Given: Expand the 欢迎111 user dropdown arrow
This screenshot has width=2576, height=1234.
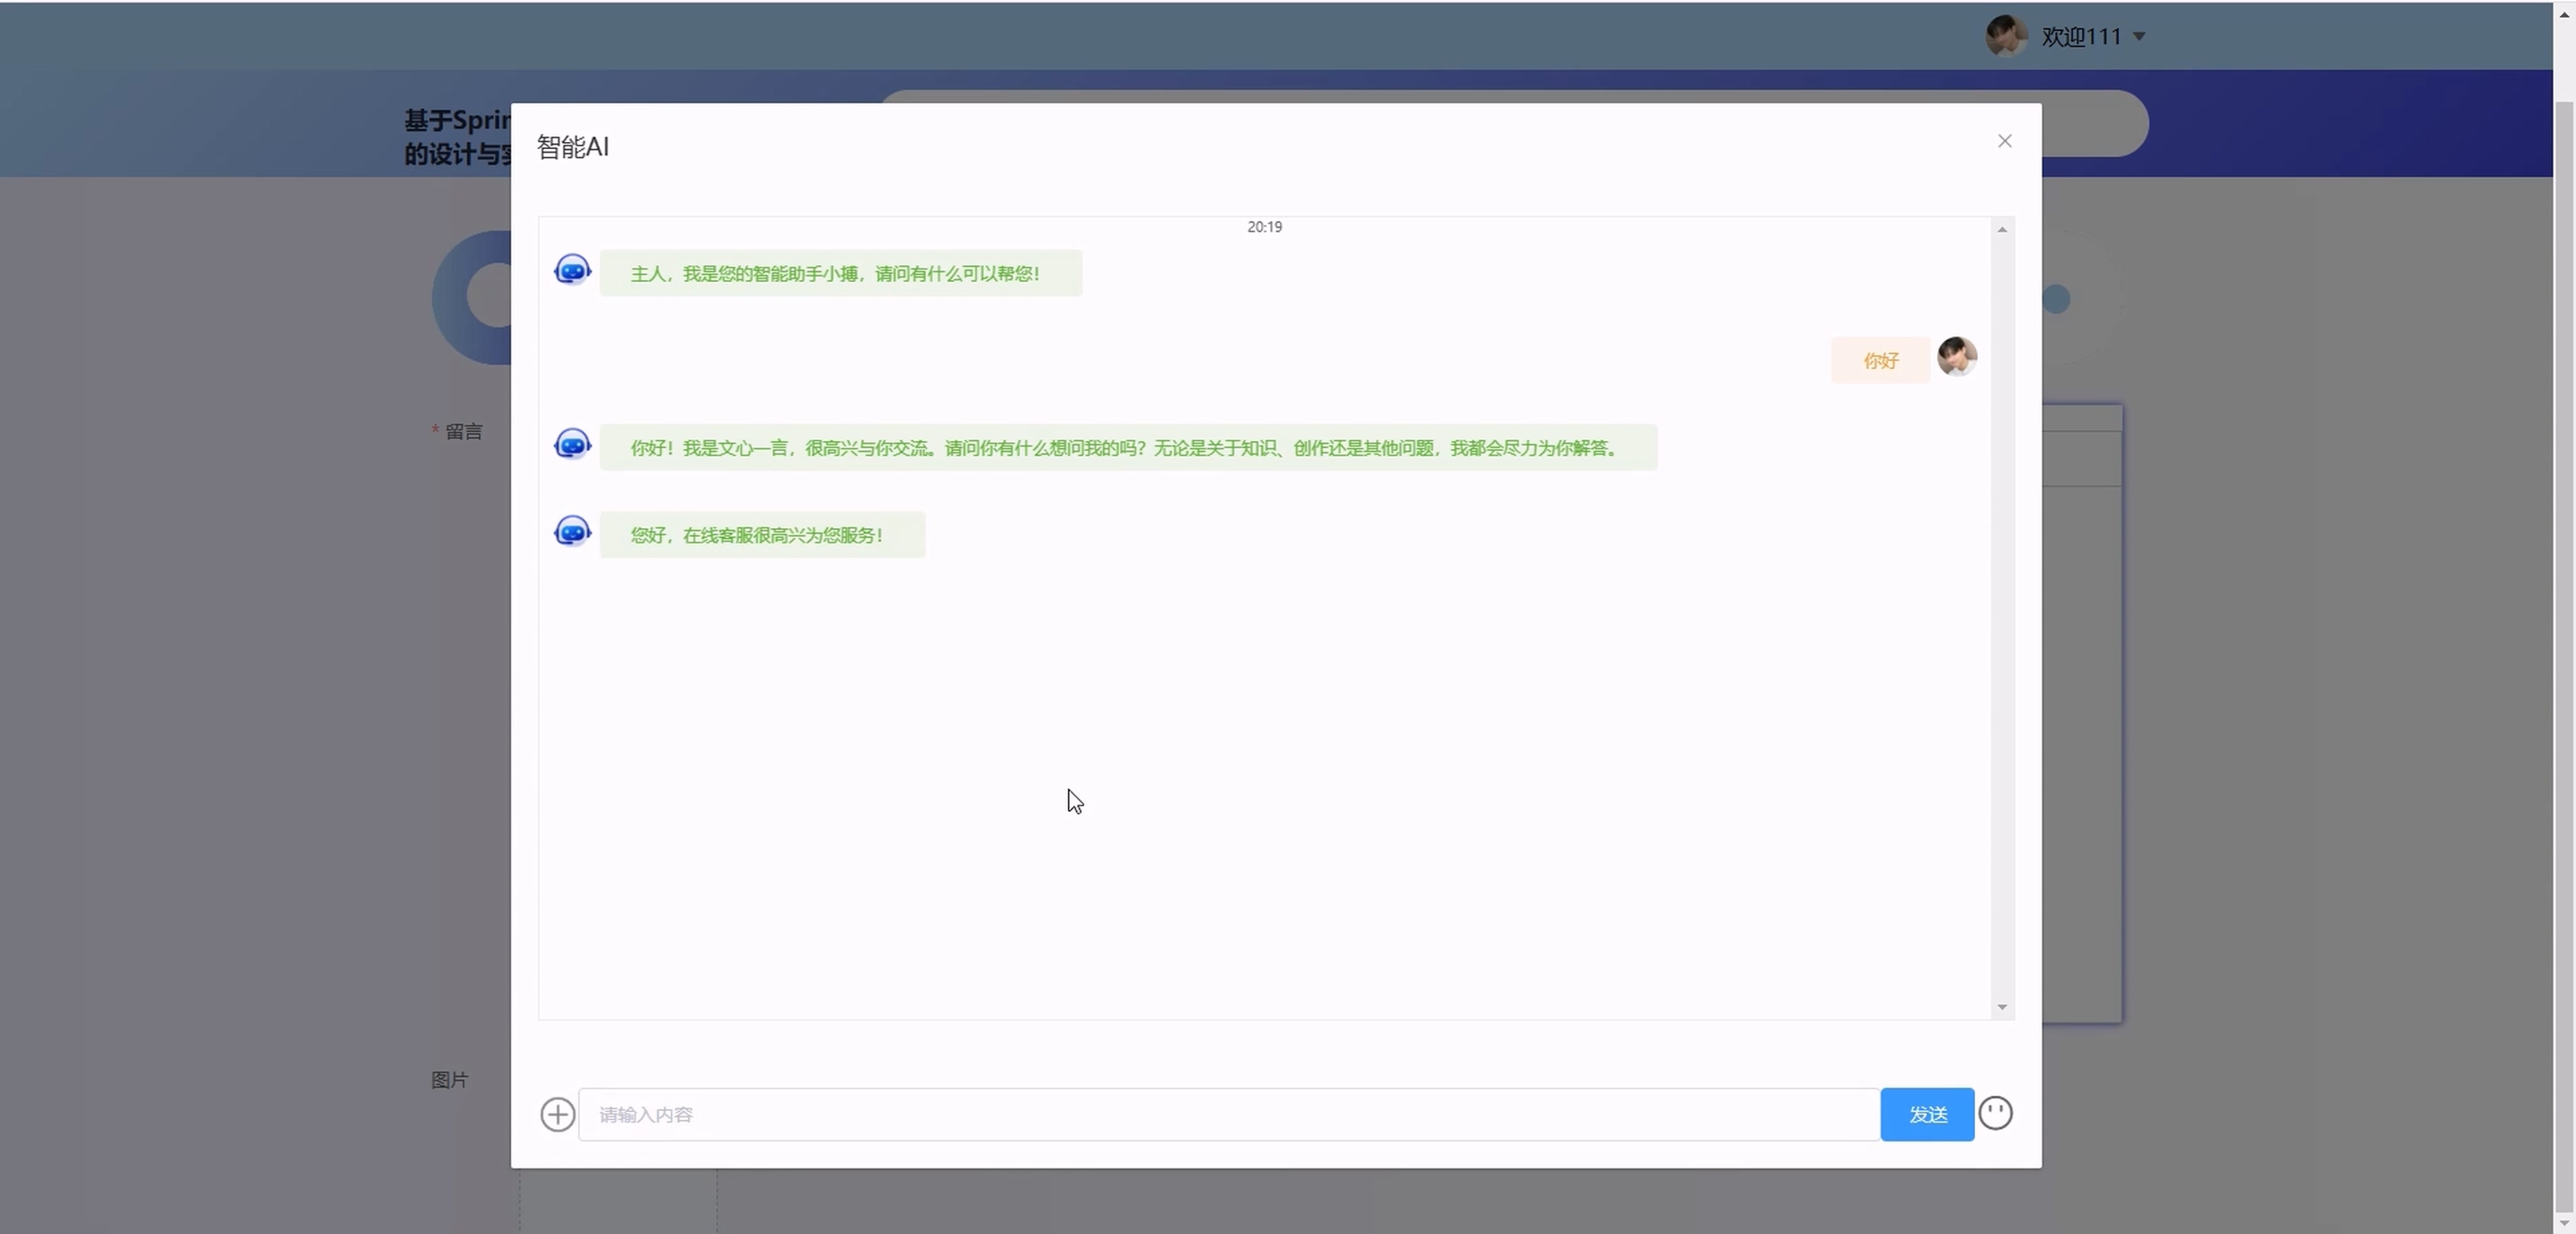Looking at the screenshot, I should point(2139,37).
